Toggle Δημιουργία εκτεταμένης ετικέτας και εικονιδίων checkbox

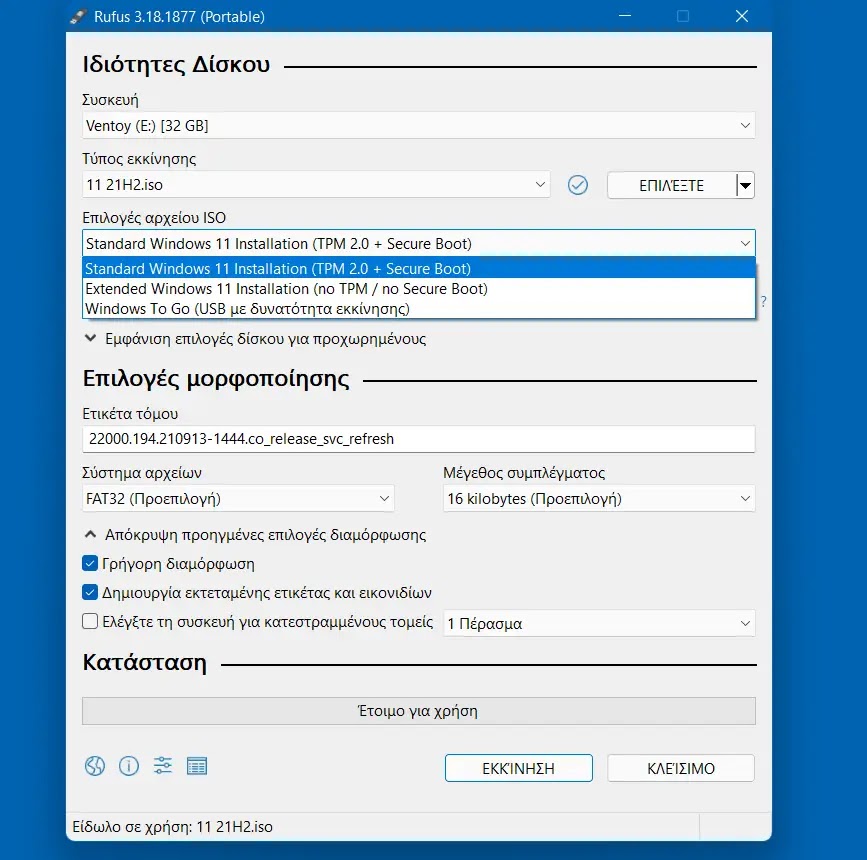tap(90, 592)
